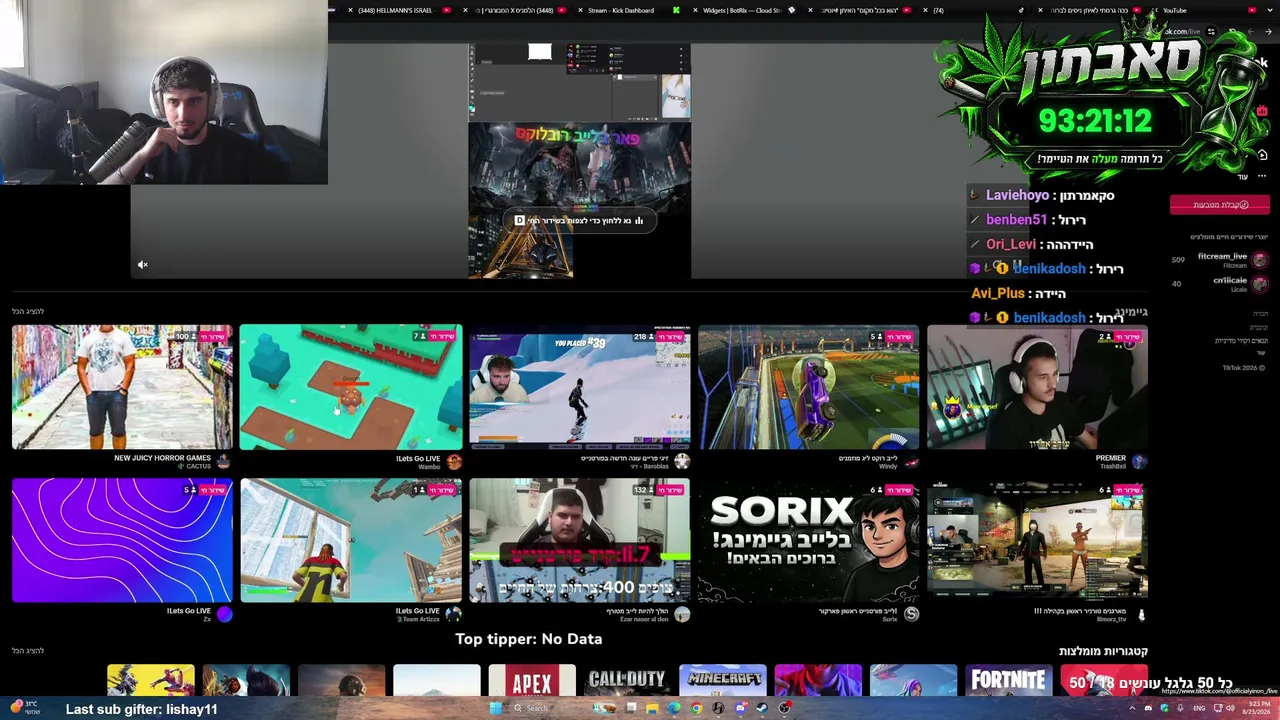Open the purple wavy-lines live thumbnail
This screenshot has height=720, width=1280.
122,540
